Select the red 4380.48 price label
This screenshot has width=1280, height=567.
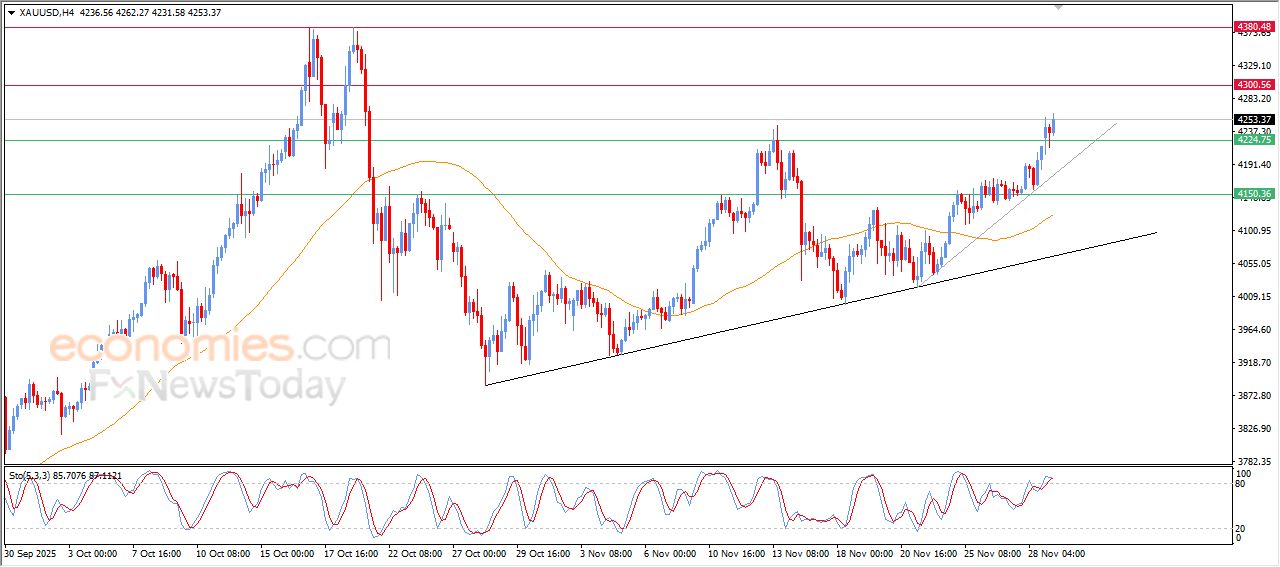pos(1252,26)
